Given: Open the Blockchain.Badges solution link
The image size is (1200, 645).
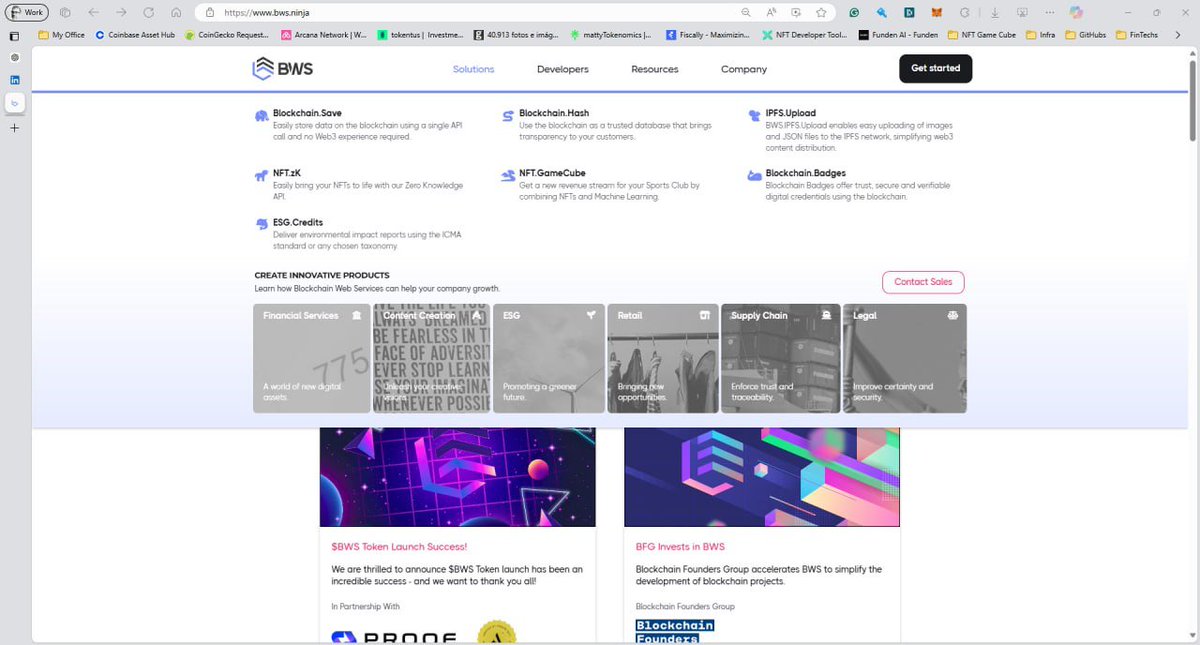Looking at the screenshot, I should point(806,173).
